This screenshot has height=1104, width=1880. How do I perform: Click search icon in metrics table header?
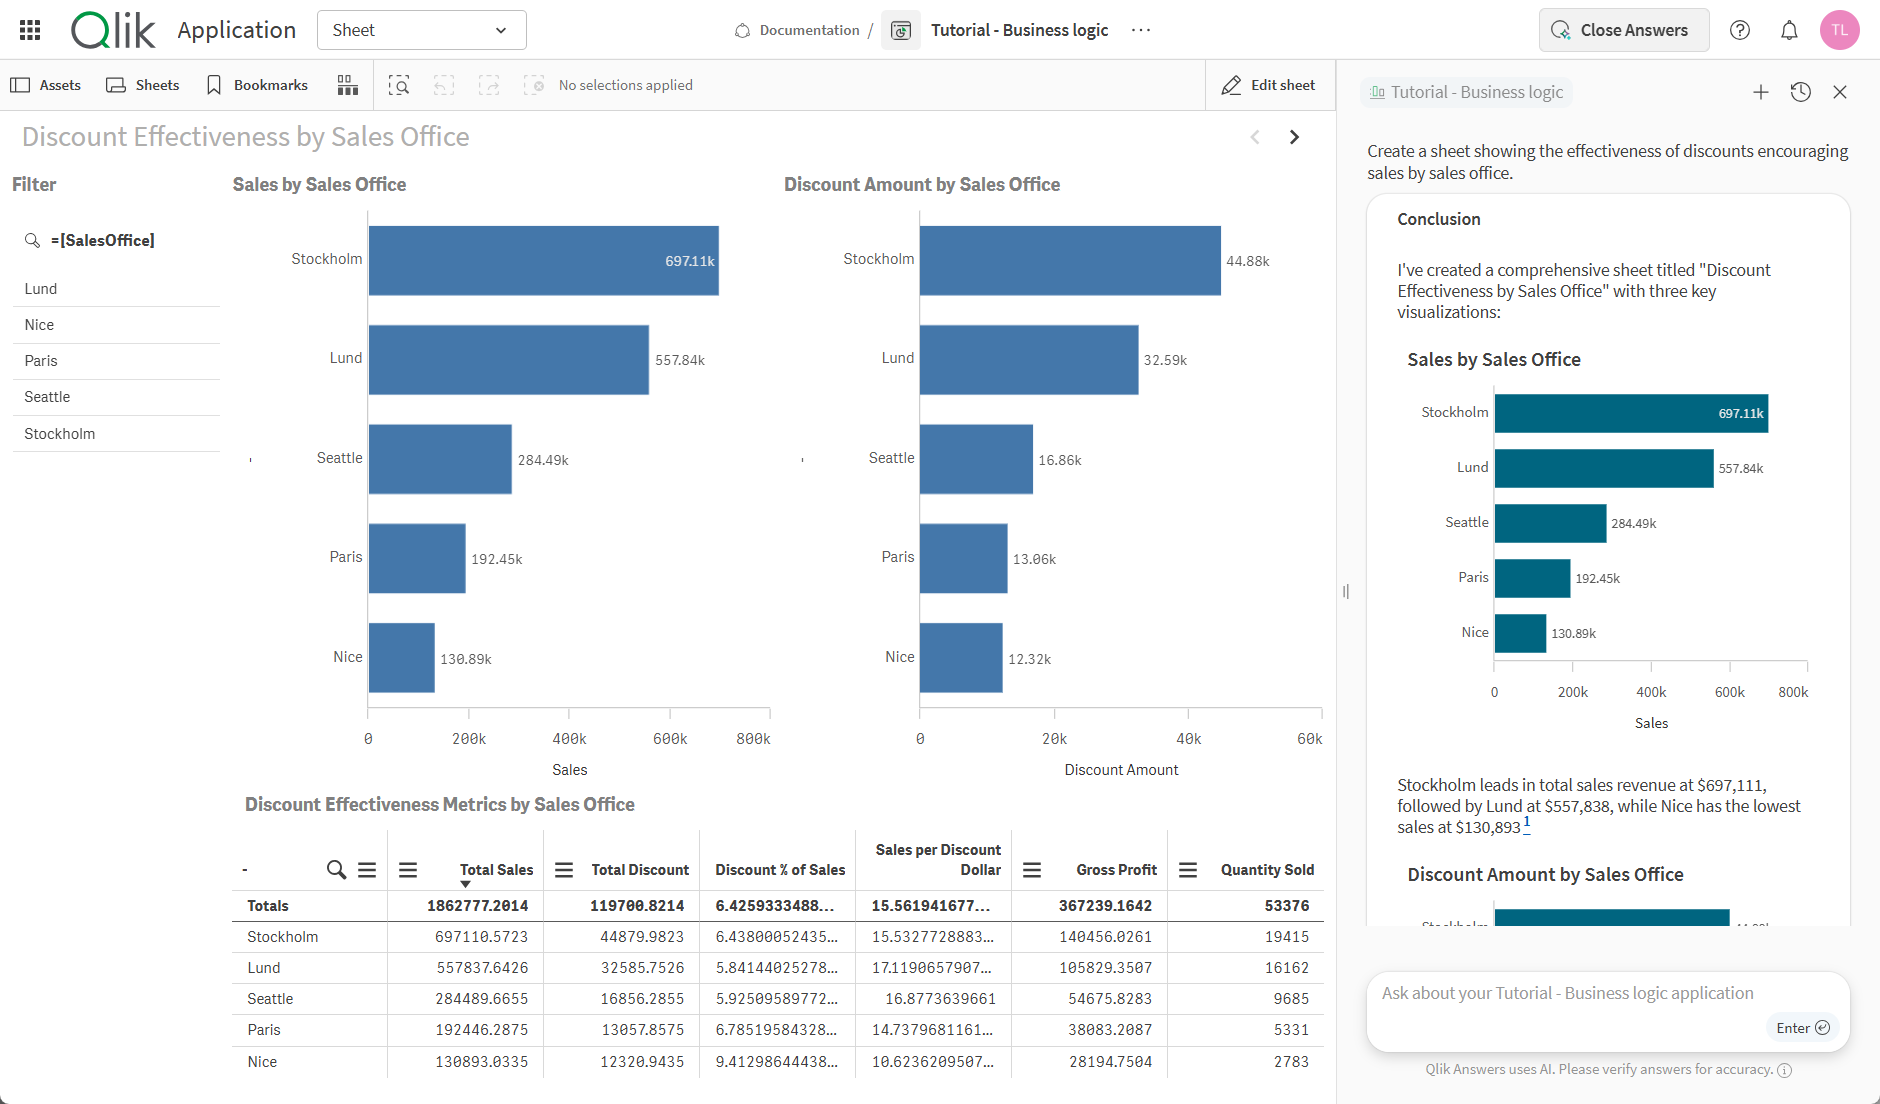tap(336, 870)
